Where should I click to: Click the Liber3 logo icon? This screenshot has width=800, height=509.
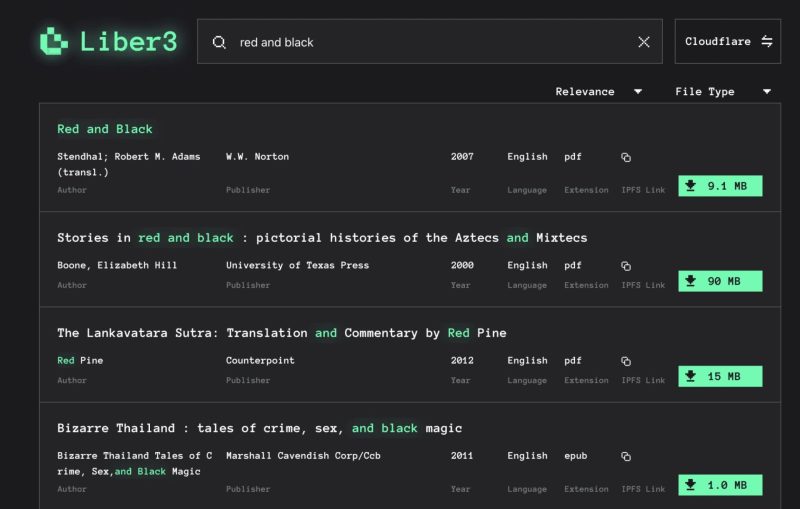(x=54, y=41)
